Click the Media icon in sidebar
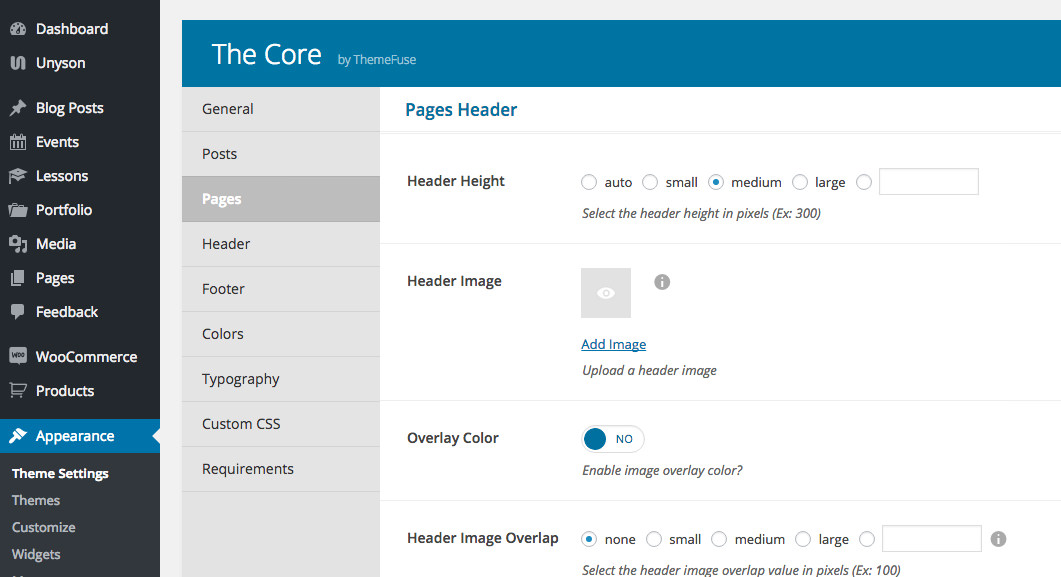The image size is (1061, 577). click(18, 244)
